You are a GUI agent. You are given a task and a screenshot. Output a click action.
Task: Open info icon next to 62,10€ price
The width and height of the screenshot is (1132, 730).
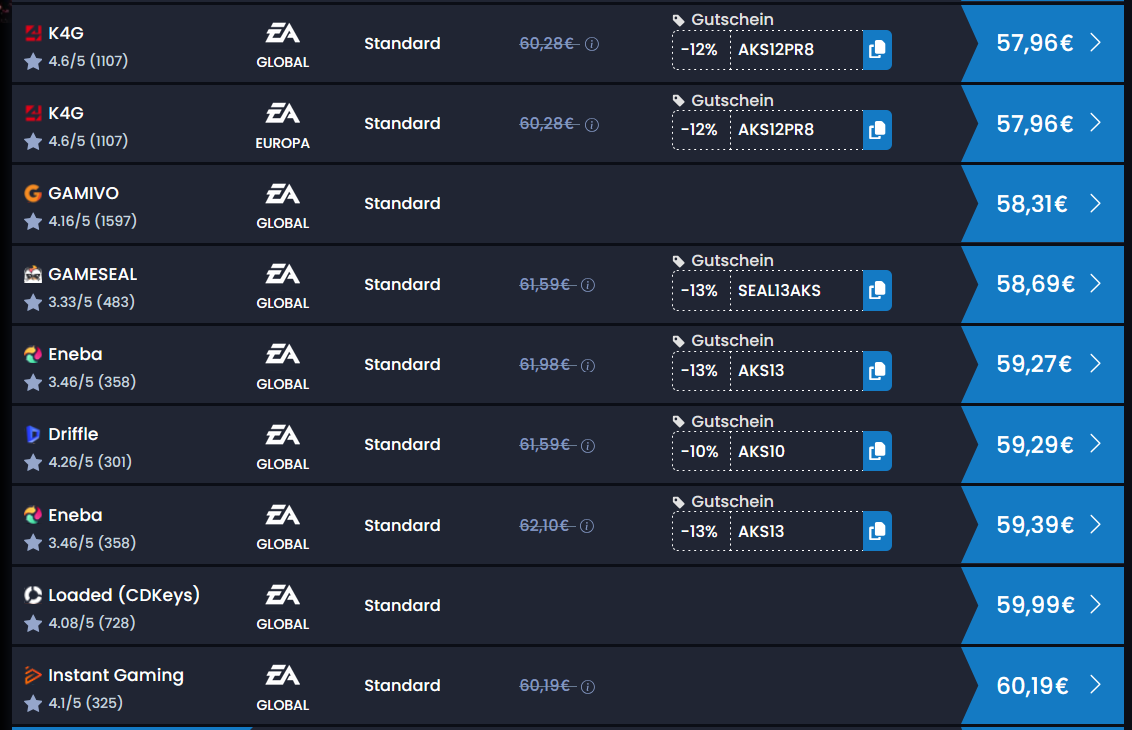pos(587,526)
